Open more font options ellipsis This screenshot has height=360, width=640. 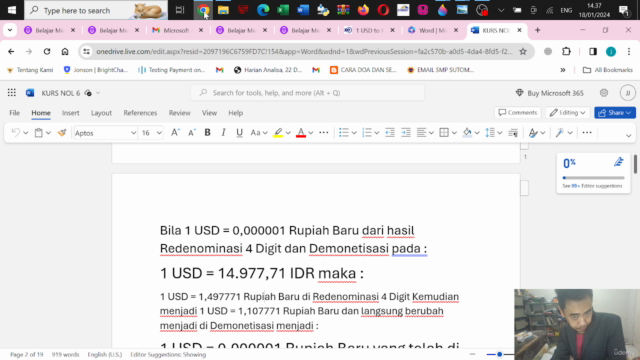click(x=324, y=133)
